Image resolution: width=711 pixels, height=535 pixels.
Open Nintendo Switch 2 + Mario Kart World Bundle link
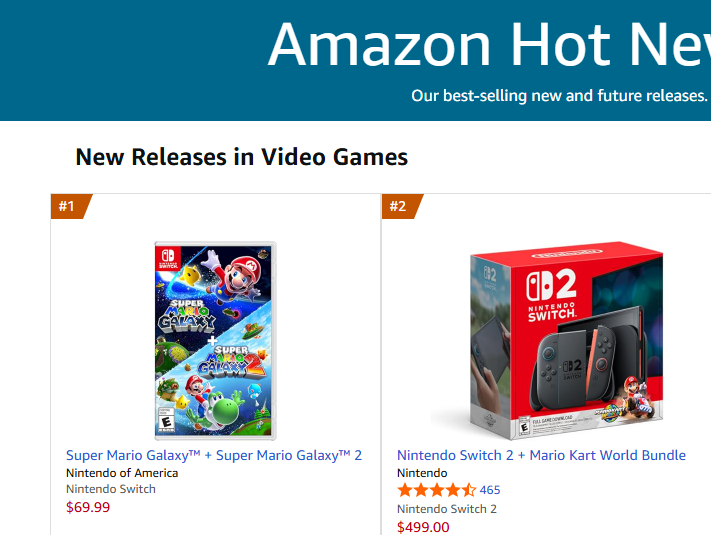pos(541,455)
